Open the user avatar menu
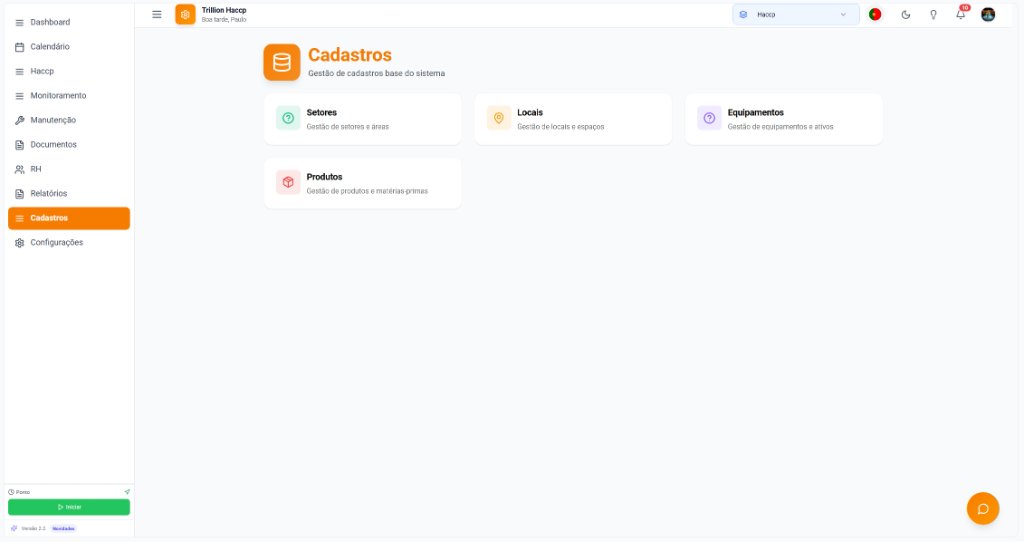The width and height of the screenshot is (1024, 542). click(988, 14)
